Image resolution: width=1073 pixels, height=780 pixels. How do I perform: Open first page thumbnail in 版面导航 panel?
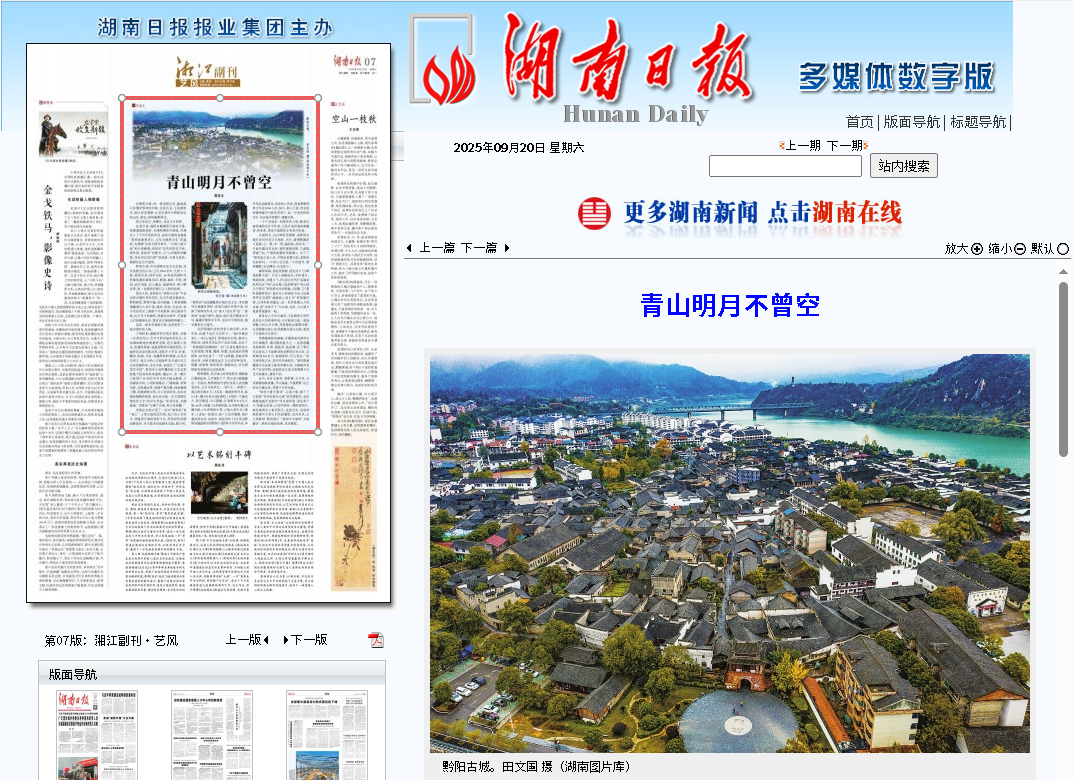click(97, 735)
